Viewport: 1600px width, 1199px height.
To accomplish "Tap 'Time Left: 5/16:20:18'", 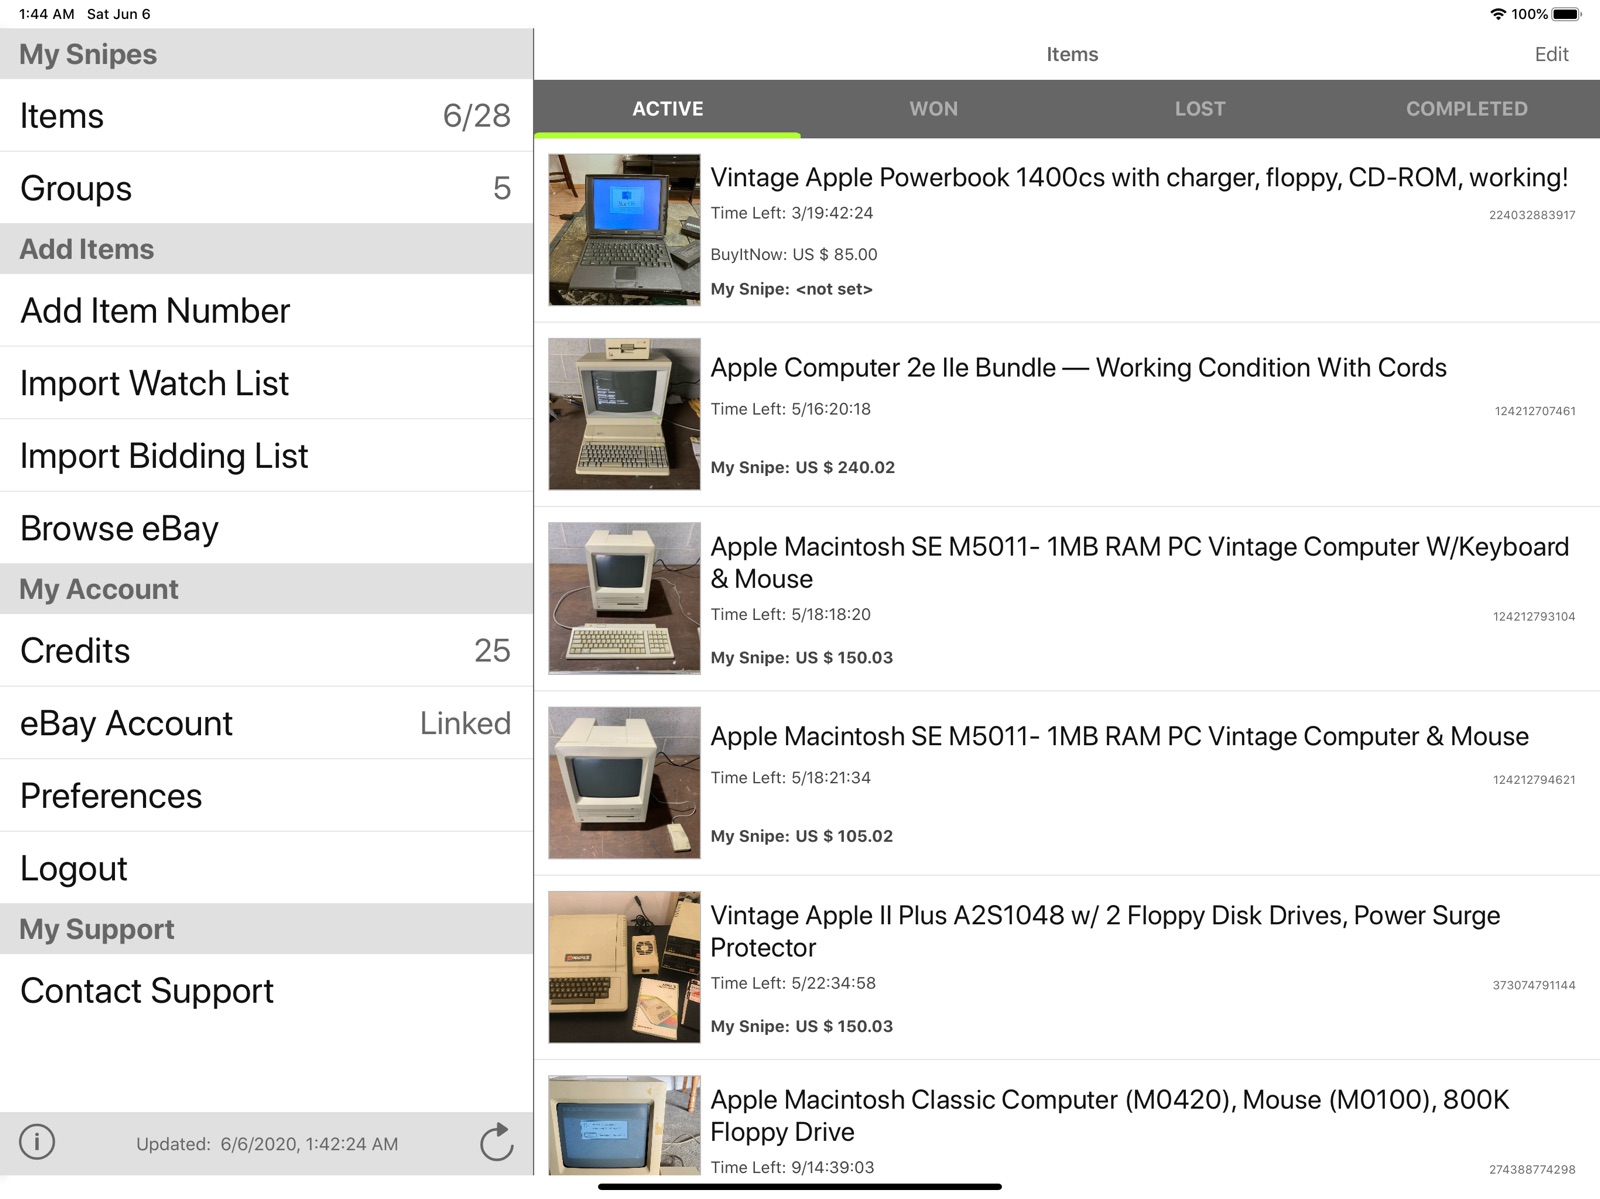I will pos(790,409).
